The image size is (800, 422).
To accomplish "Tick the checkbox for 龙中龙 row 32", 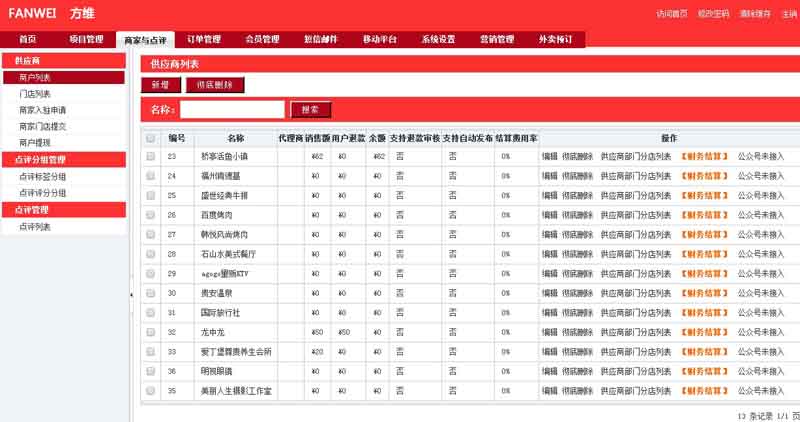I will [x=151, y=332].
